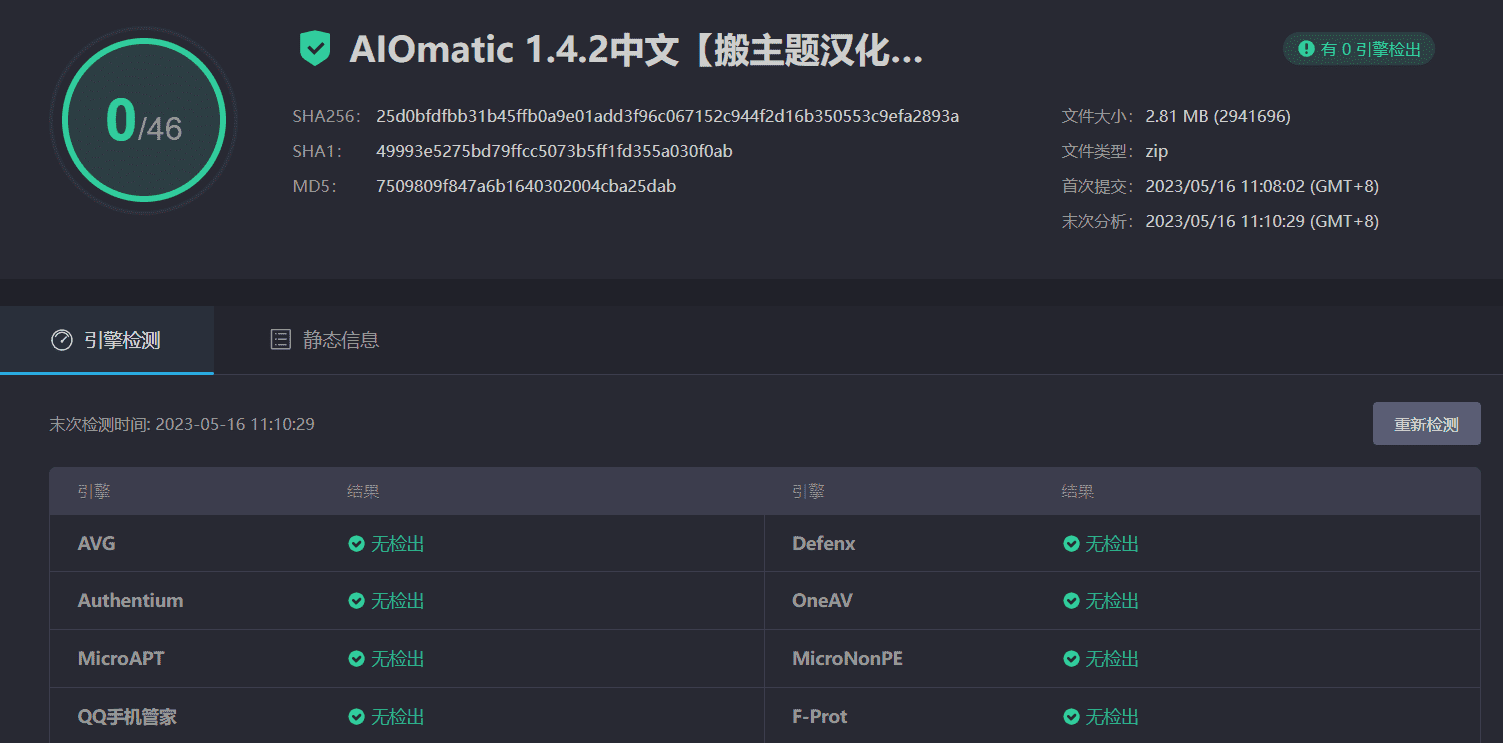Click the OneAV engine name
Image resolution: width=1503 pixels, height=743 pixels.
click(x=823, y=601)
